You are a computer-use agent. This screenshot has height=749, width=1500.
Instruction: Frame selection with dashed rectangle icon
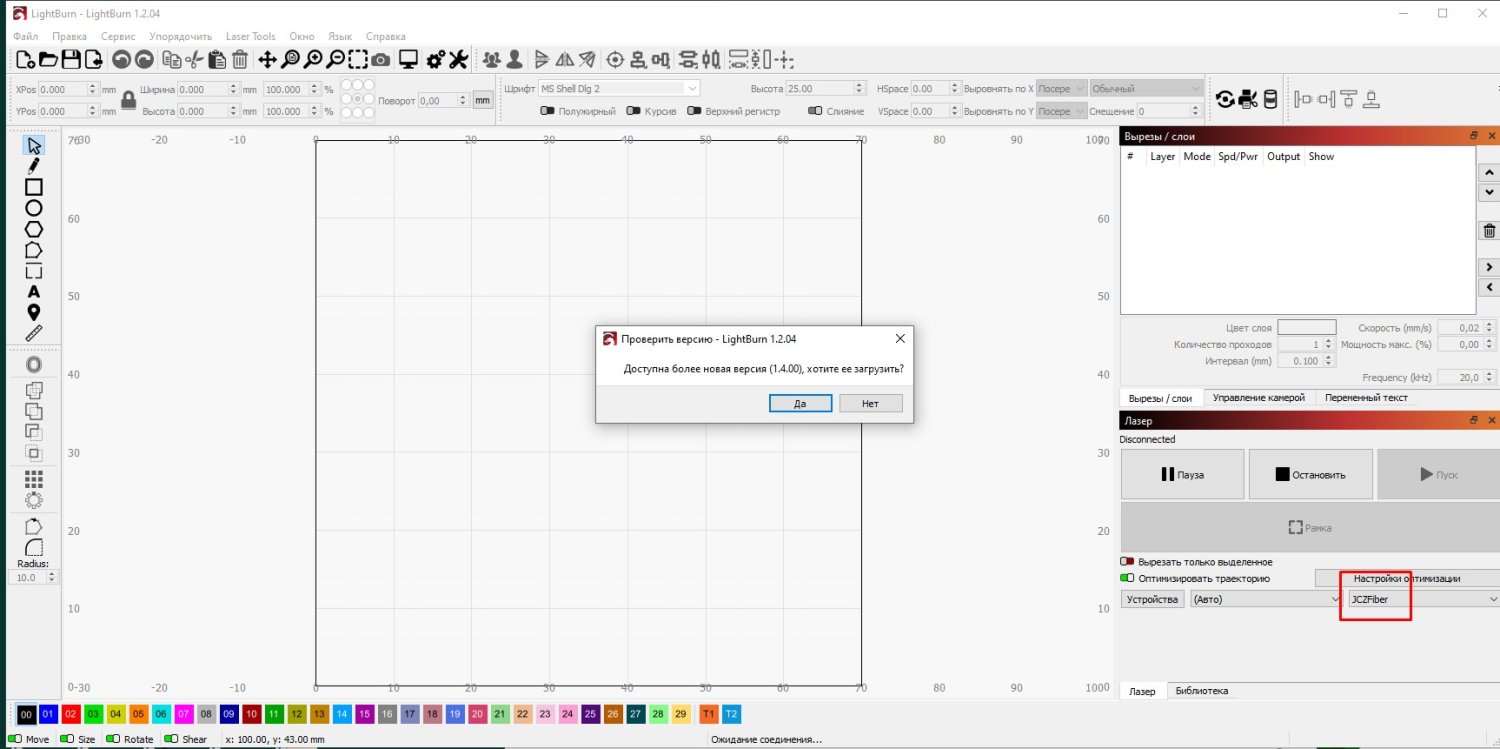point(358,60)
